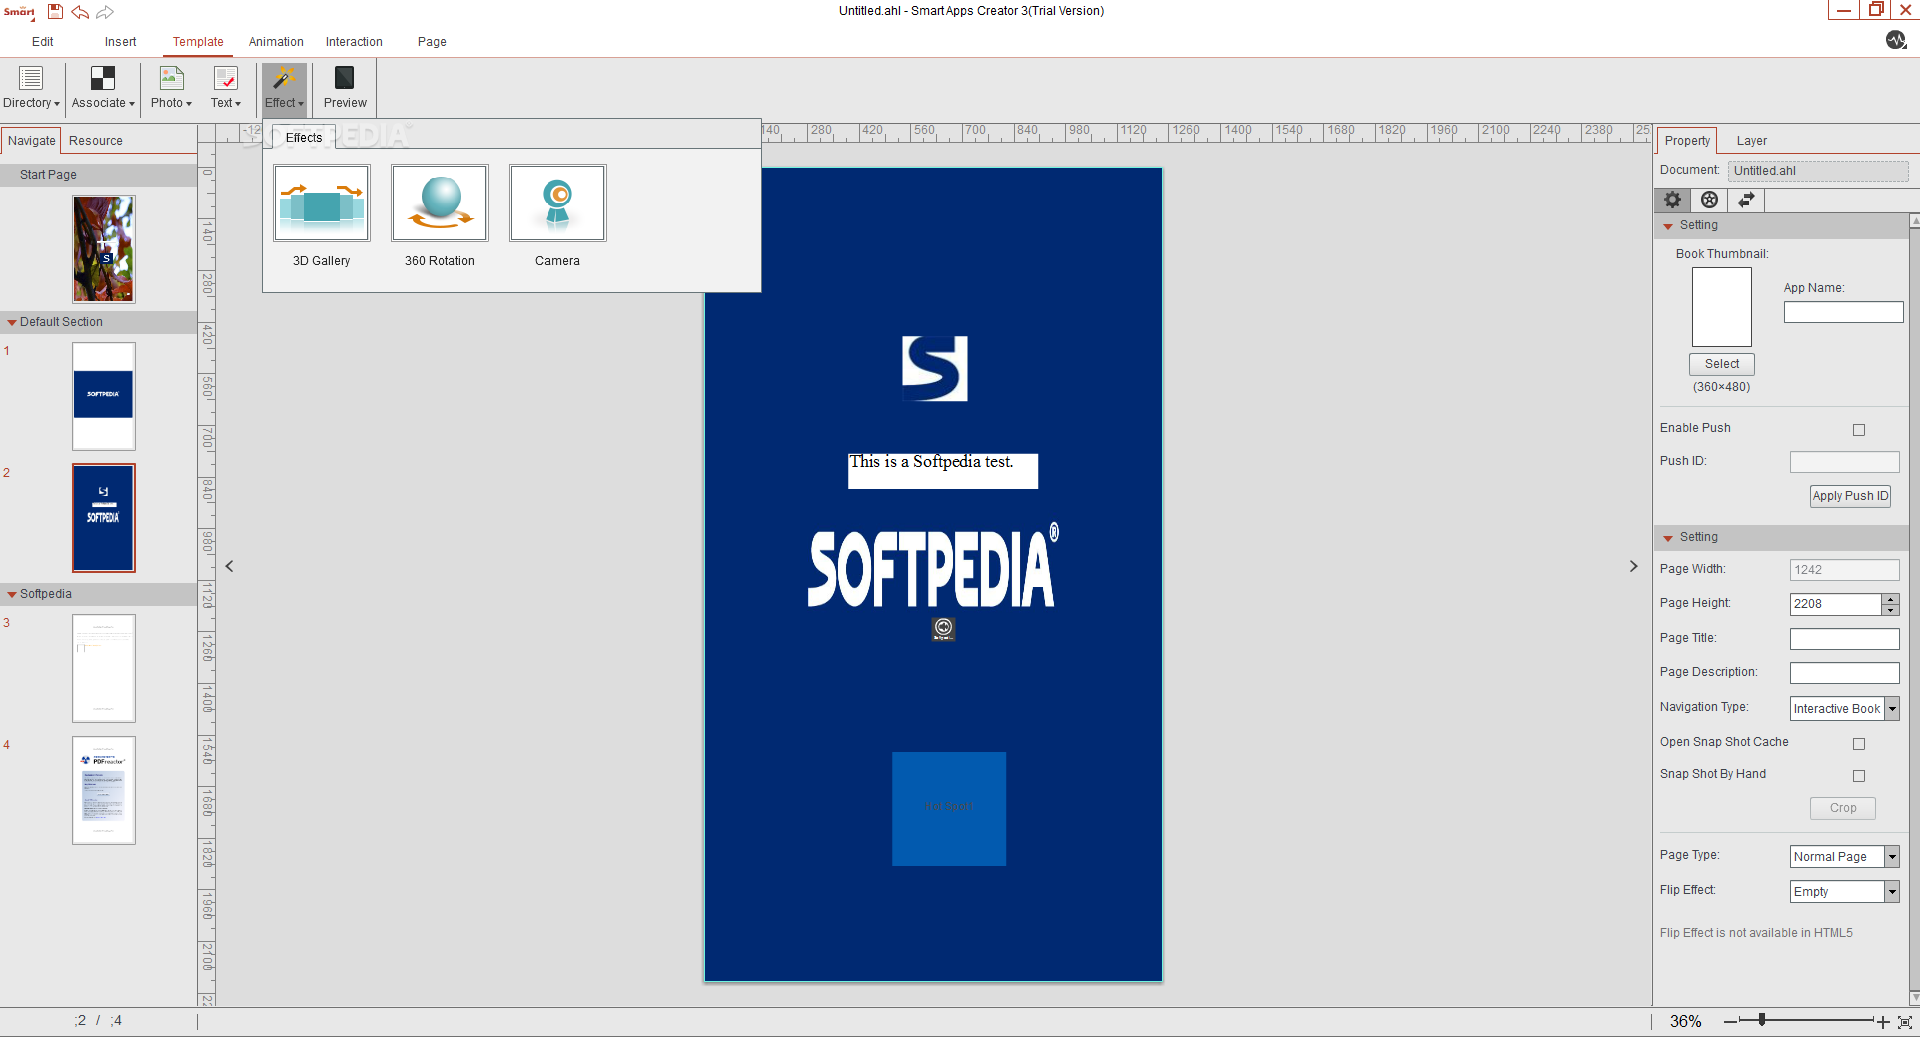The width and height of the screenshot is (1920, 1040).
Task: Choose the Camera effect
Action: [x=558, y=203]
